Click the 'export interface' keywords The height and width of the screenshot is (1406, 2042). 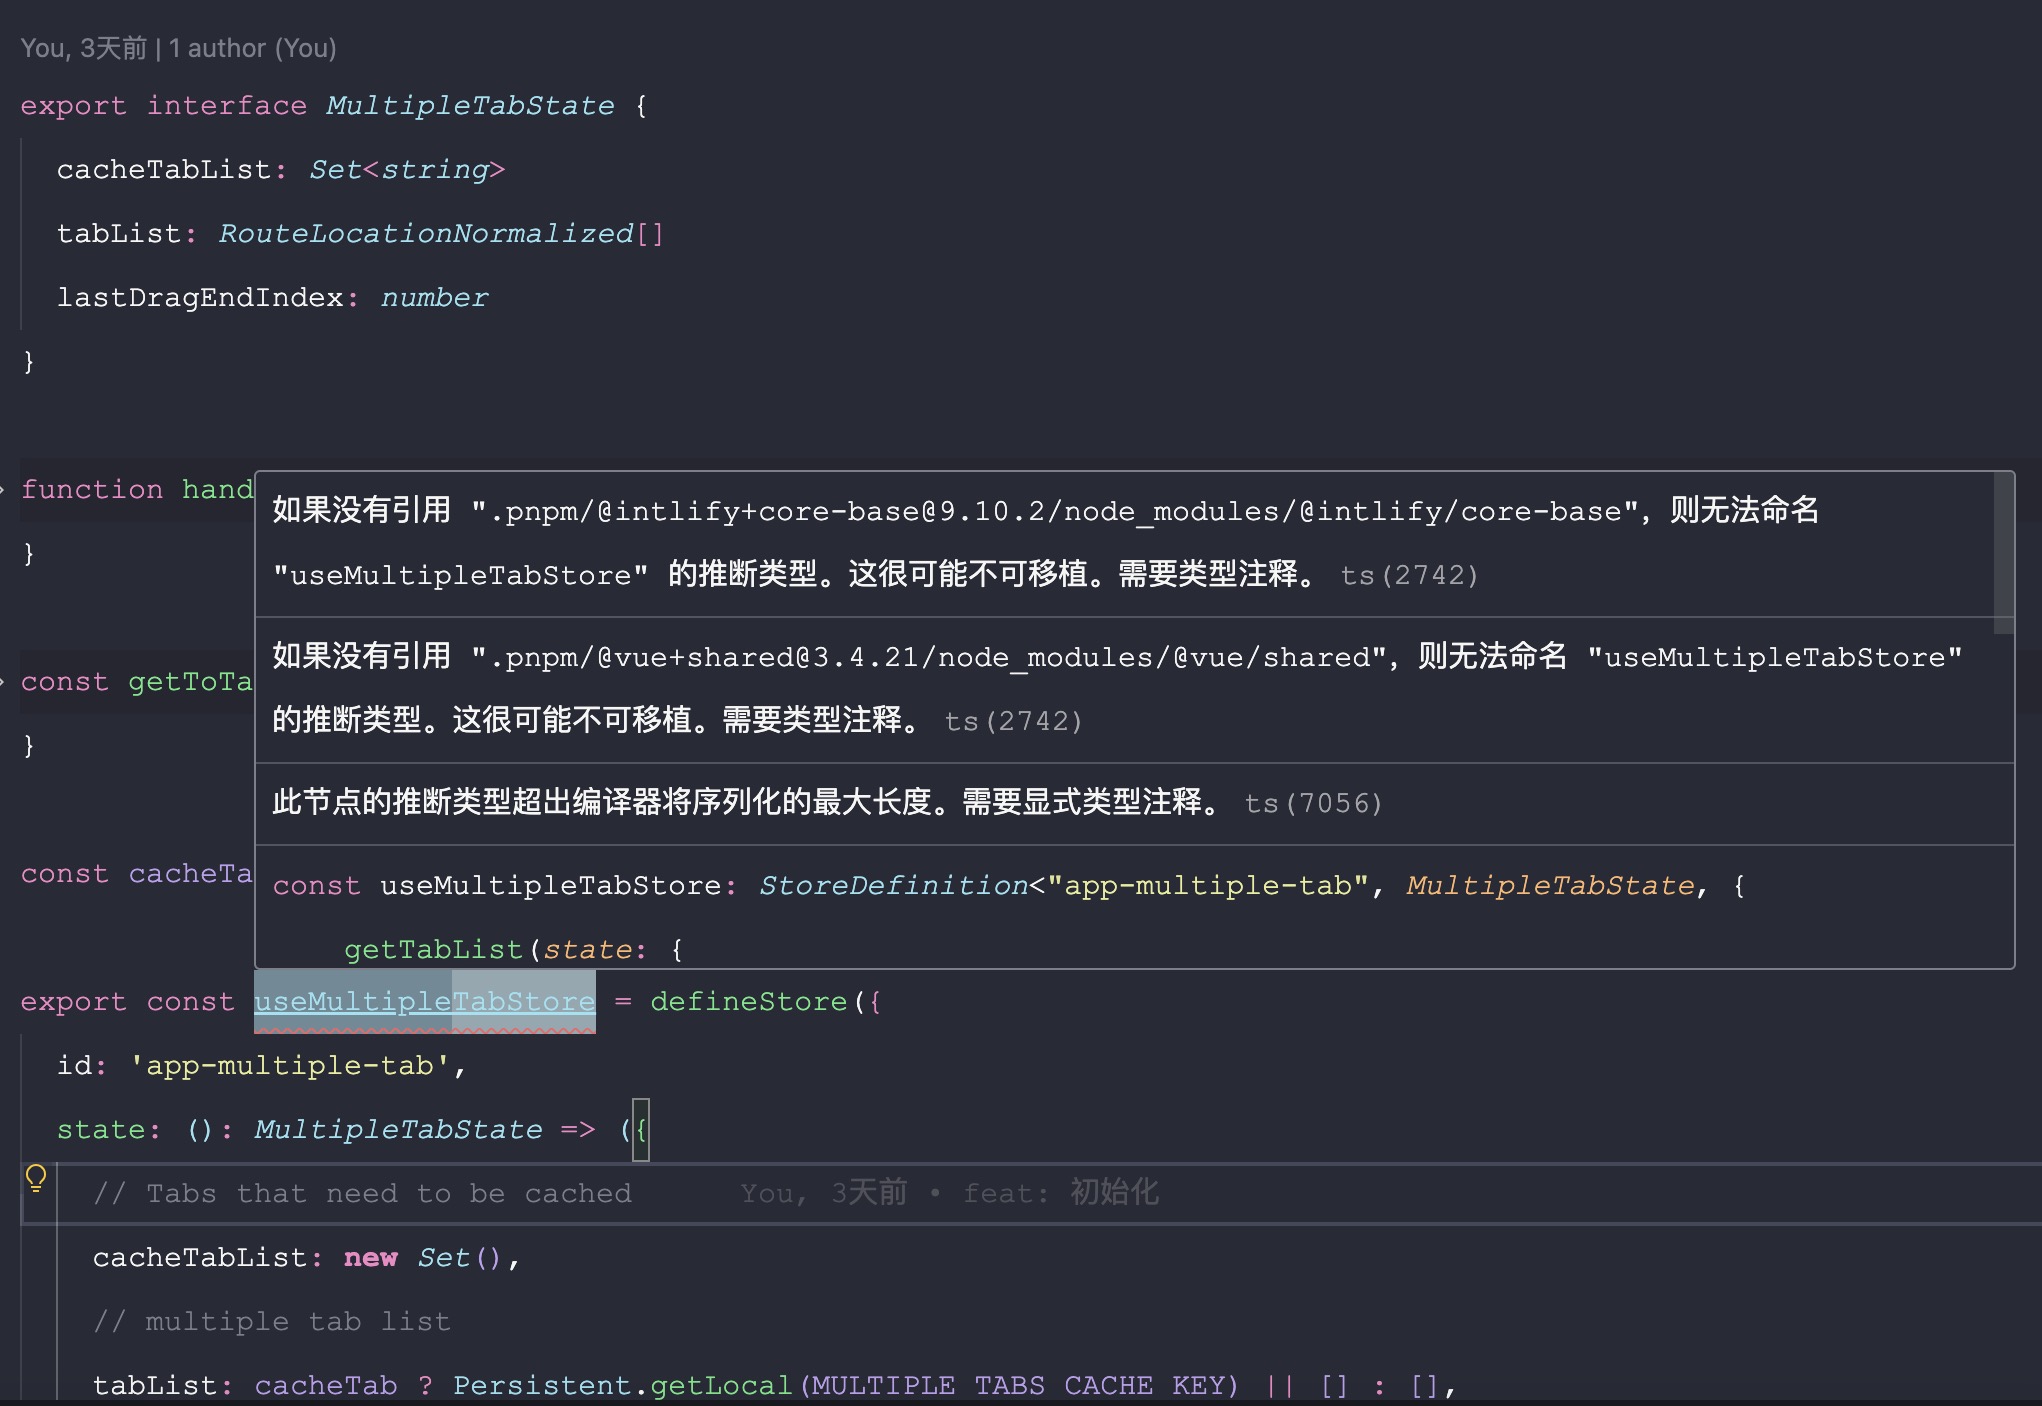point(164,105)
